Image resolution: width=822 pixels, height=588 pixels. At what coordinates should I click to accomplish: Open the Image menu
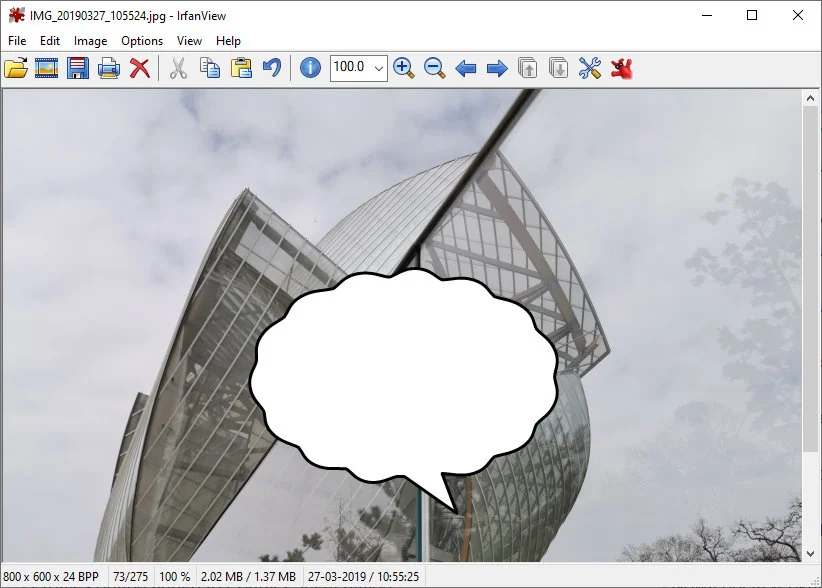point(90,41)
